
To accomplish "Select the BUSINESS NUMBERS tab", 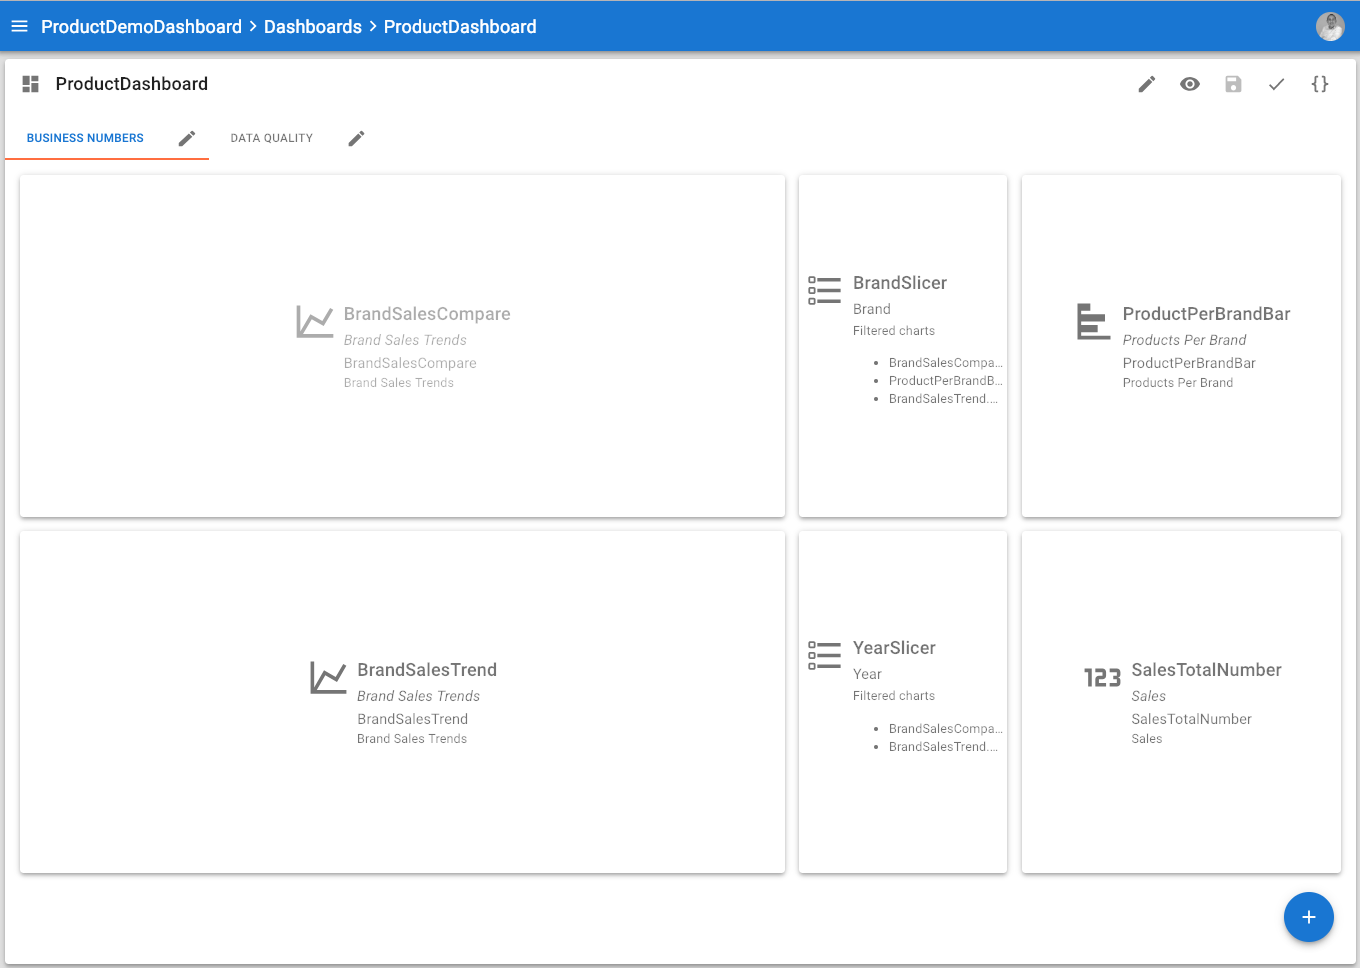I will [x=84, y=138].
